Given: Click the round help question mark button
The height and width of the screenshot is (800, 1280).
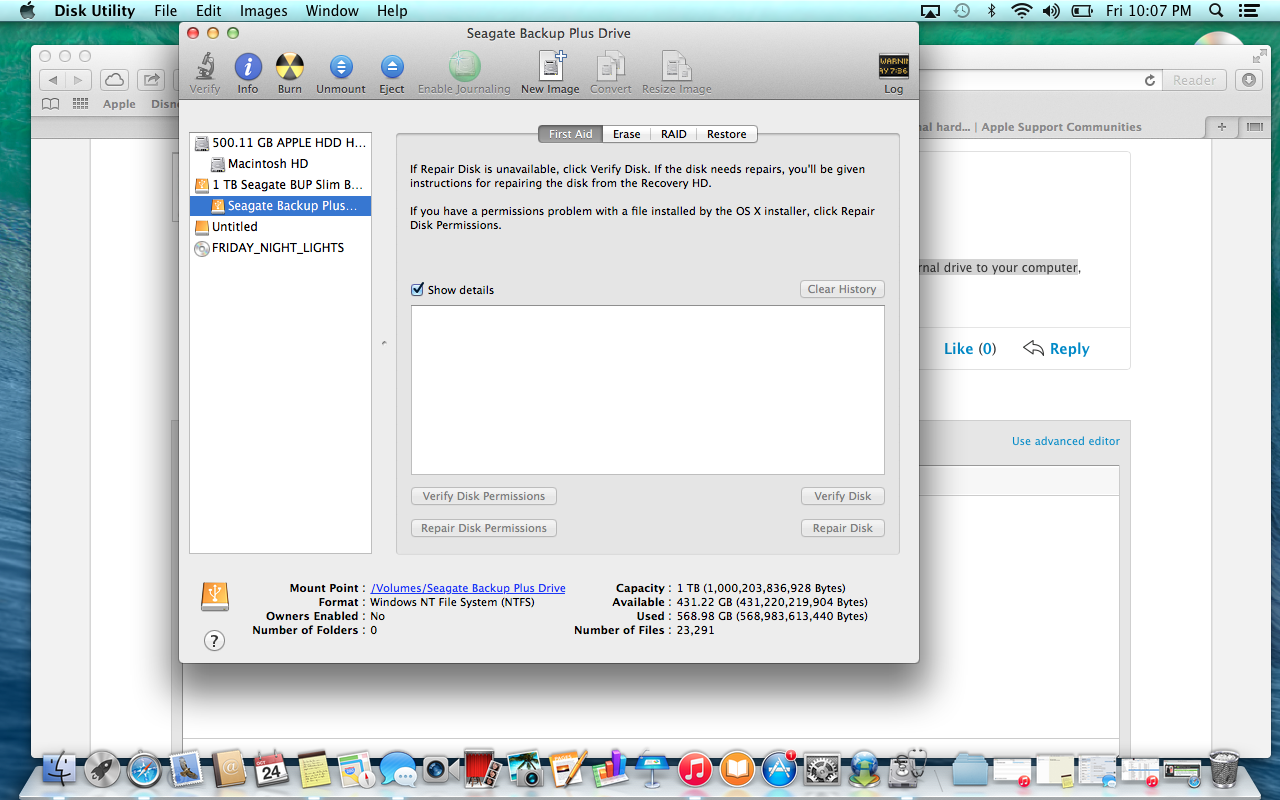Looking at the screenshot, I should point(214,641).
